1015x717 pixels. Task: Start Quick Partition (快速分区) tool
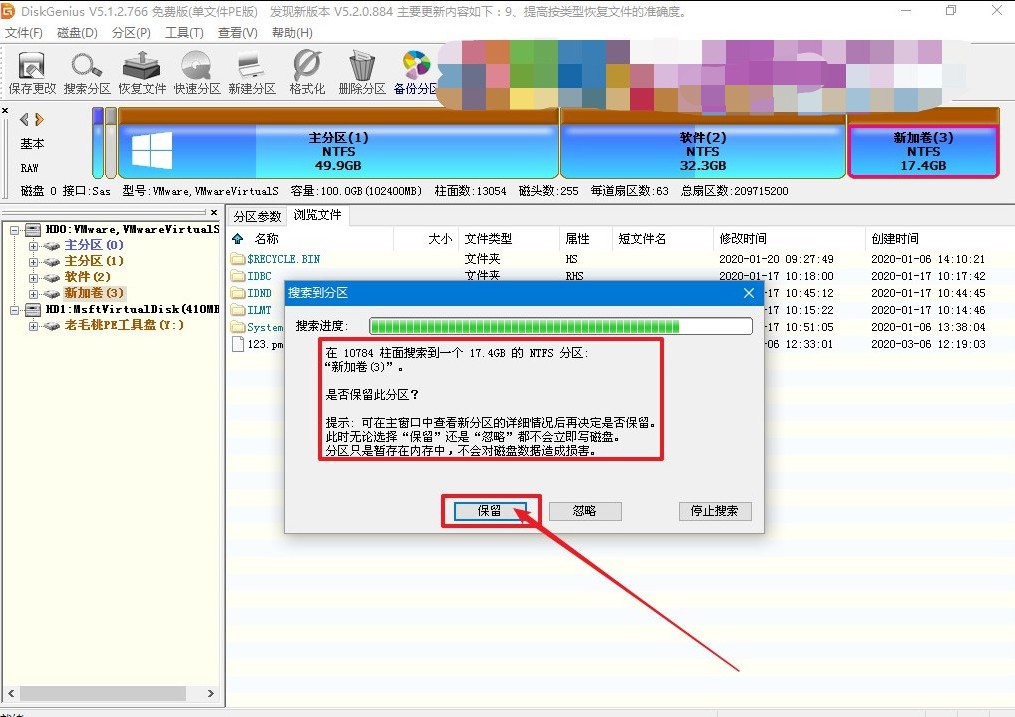[x=197, y=72]
